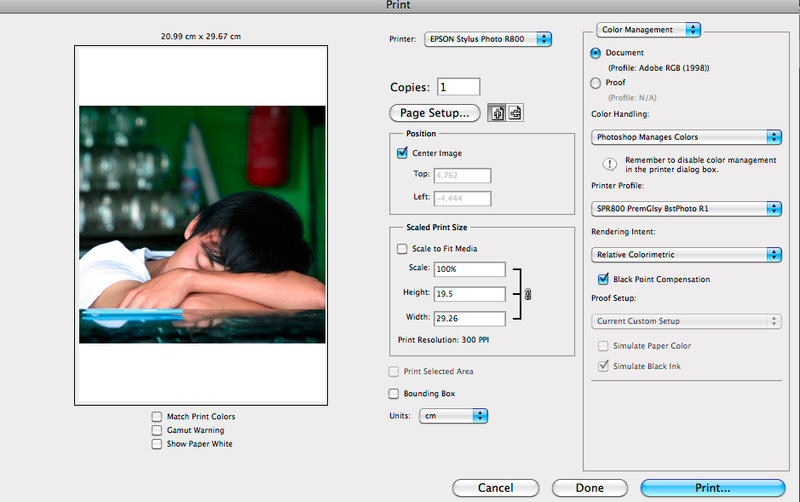The width and height of the screenshot is (800, 502).
Task: Click the print preview image thumbnail
Action: (202, 224)
